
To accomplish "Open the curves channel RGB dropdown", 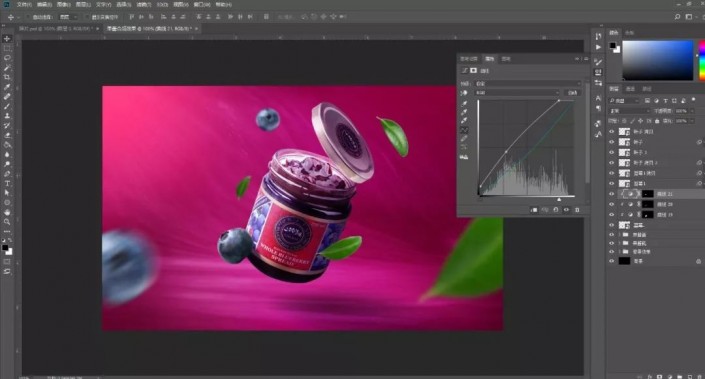I will [x=517, y=93].
